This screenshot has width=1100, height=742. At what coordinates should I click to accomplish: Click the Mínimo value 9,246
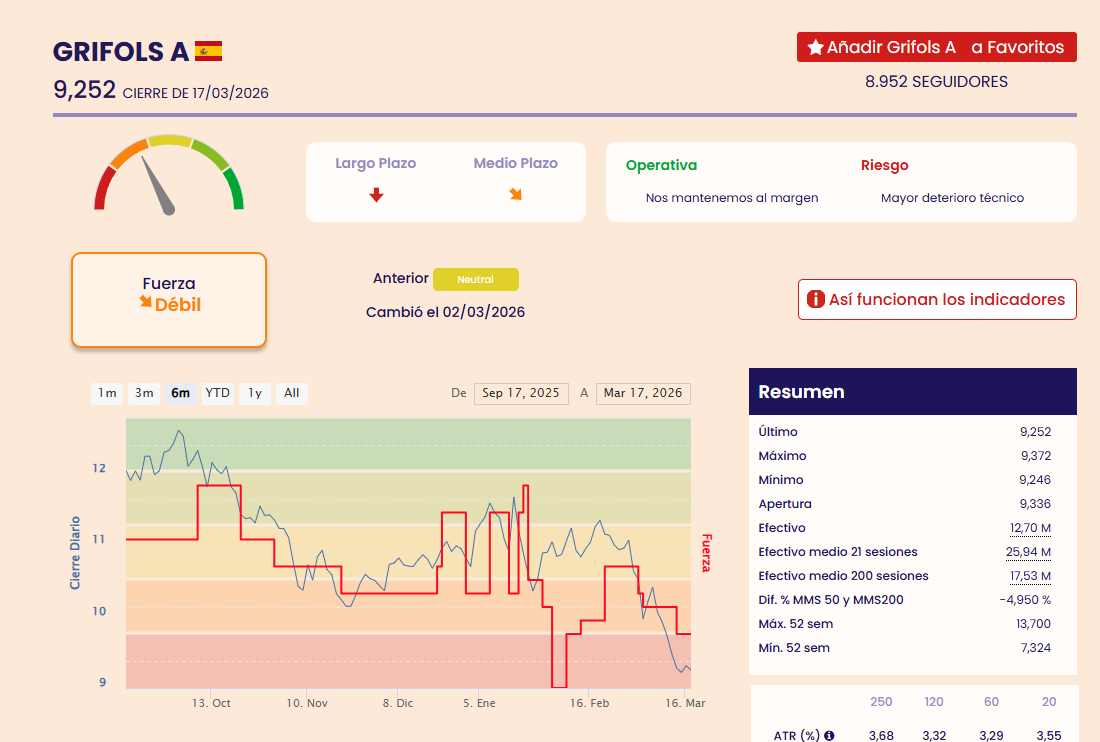[x=1035, y=480]
